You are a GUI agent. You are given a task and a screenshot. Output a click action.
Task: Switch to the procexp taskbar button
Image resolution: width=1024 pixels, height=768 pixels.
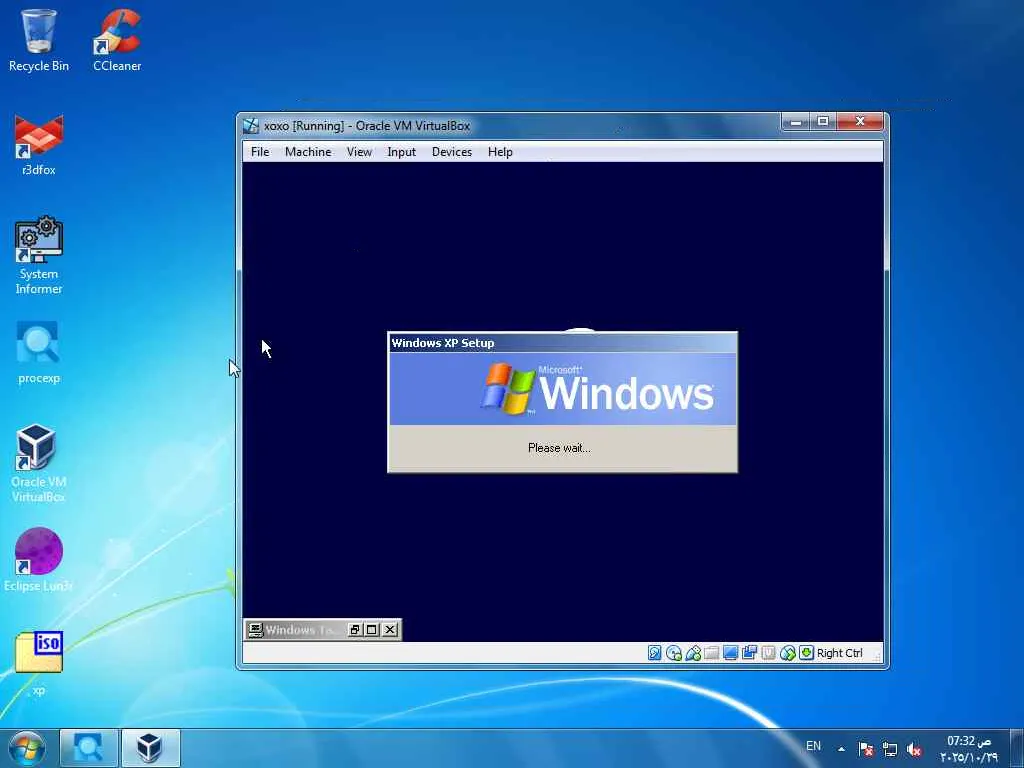point(89,748)
